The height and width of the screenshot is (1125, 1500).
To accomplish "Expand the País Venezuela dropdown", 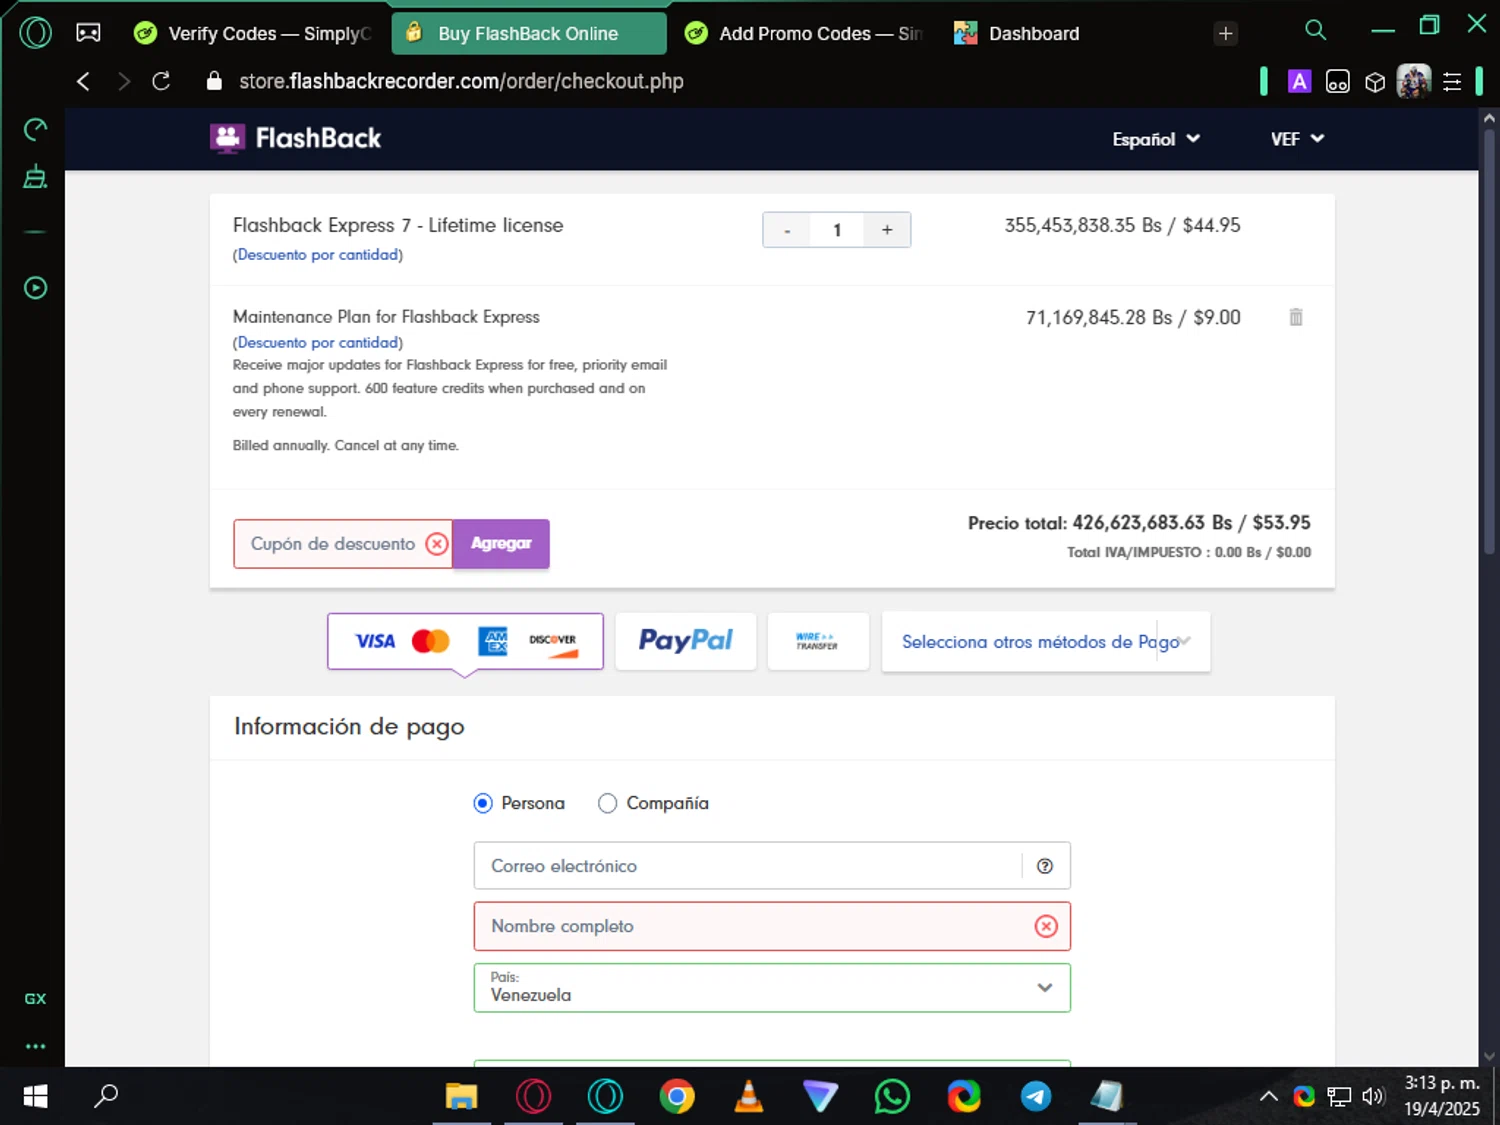I will pyautogui.click(x=772, y=988).
